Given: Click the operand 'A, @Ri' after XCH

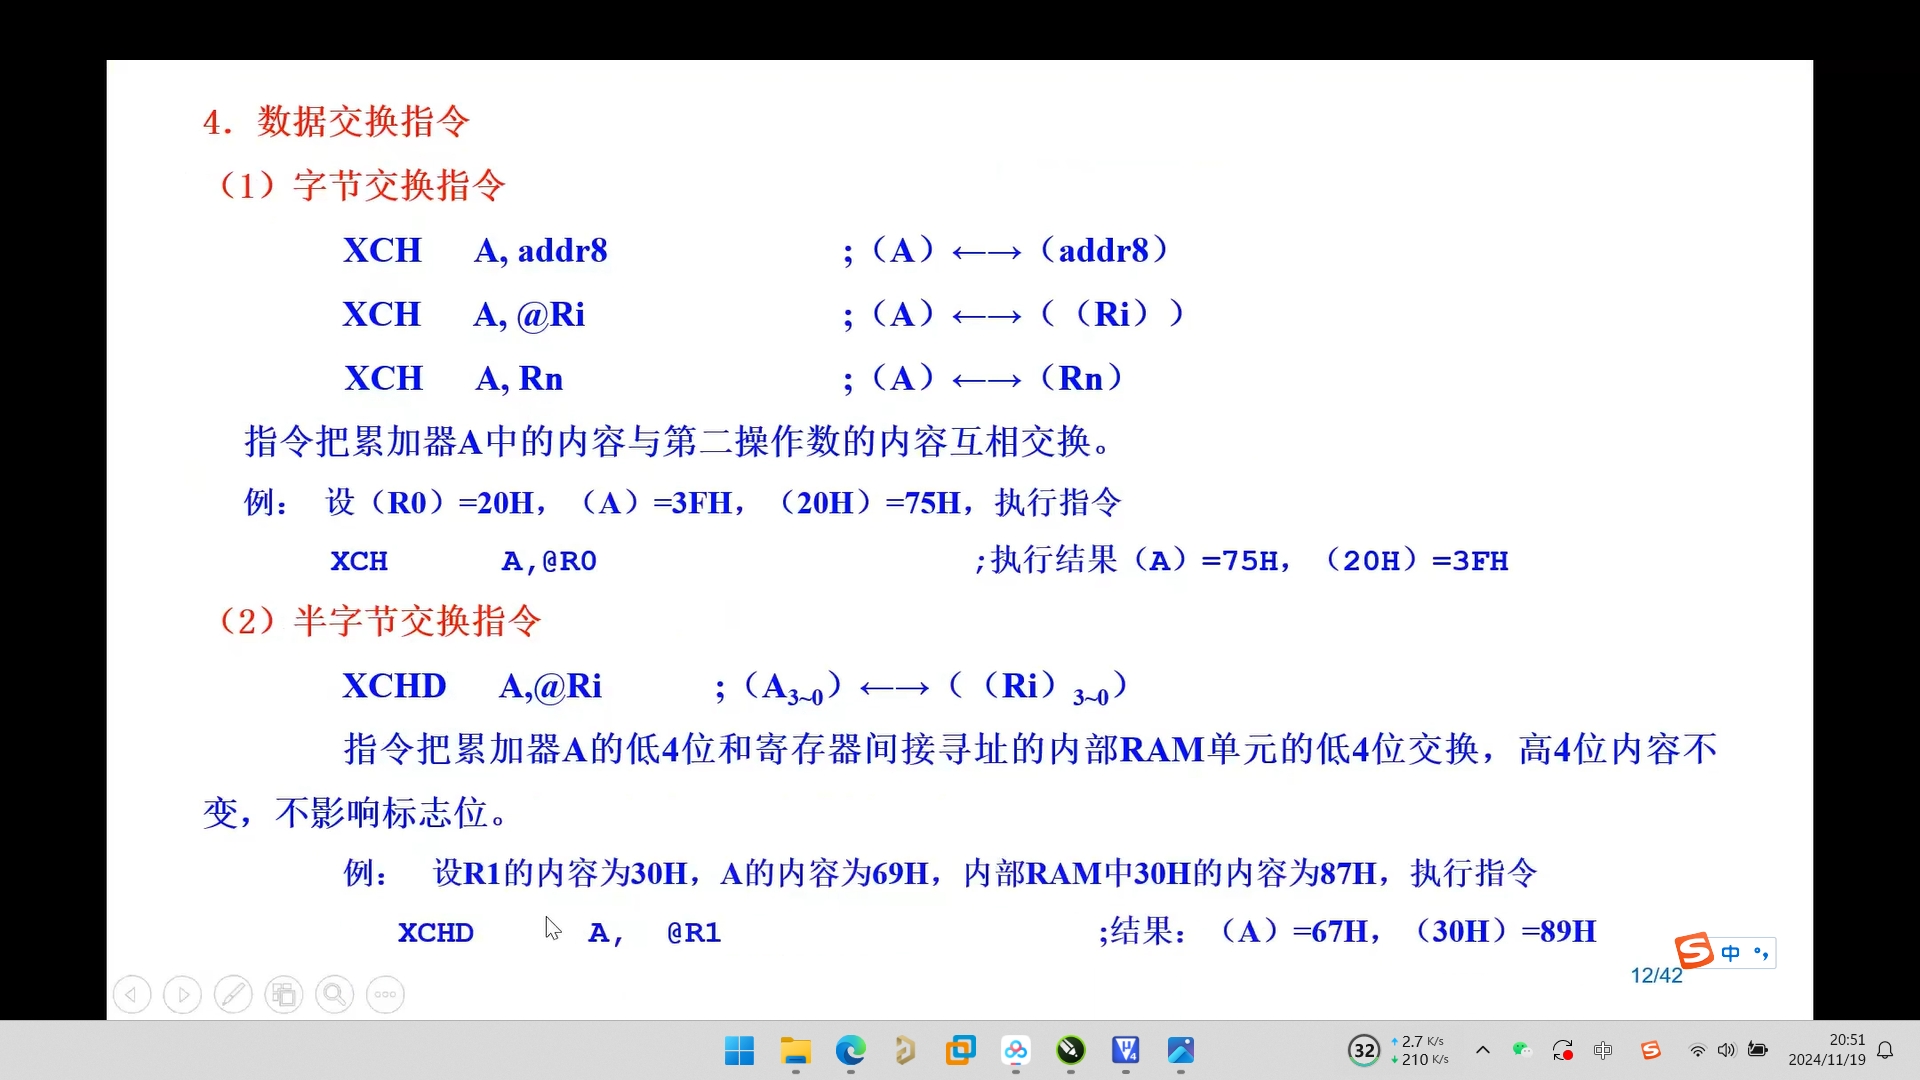Looking at the screenshot, I should [x=529, y=315].
